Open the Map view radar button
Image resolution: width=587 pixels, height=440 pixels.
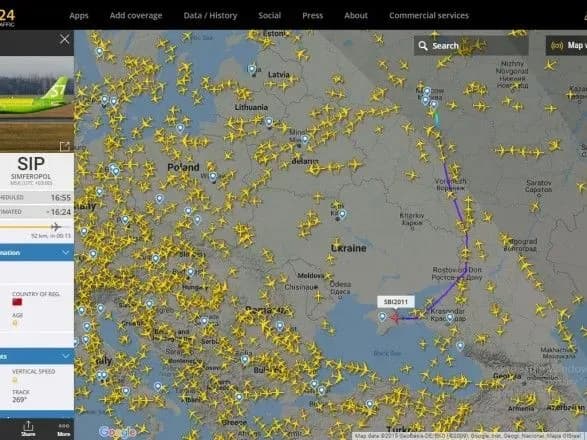coord(566,45)
